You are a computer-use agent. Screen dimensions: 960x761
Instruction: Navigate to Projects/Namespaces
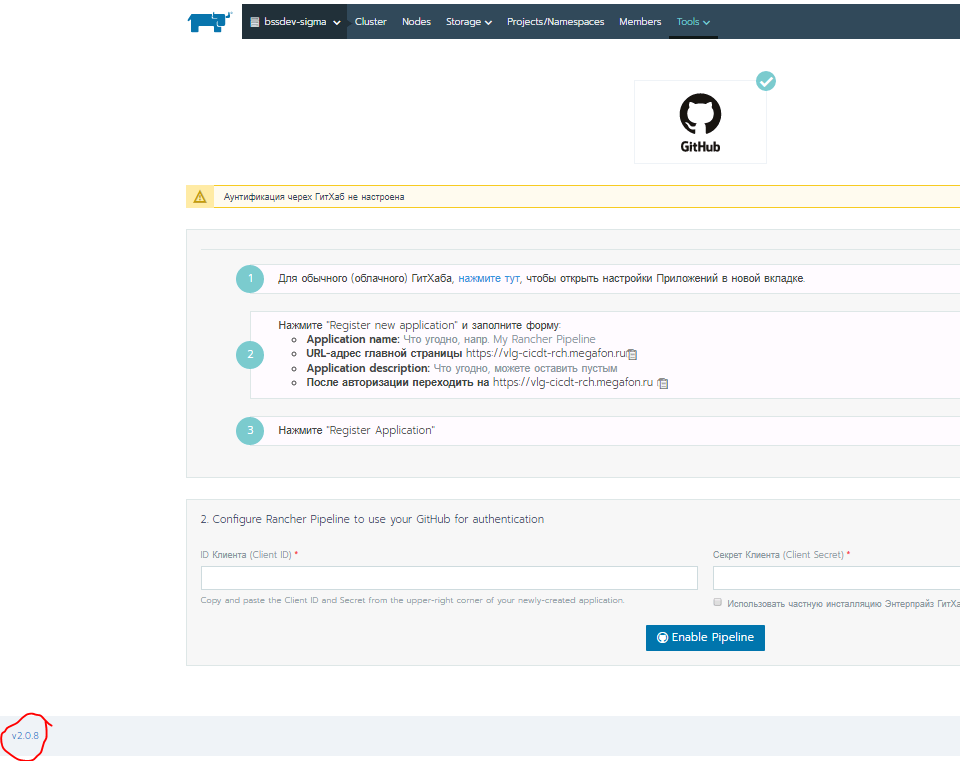click(555, 21)
